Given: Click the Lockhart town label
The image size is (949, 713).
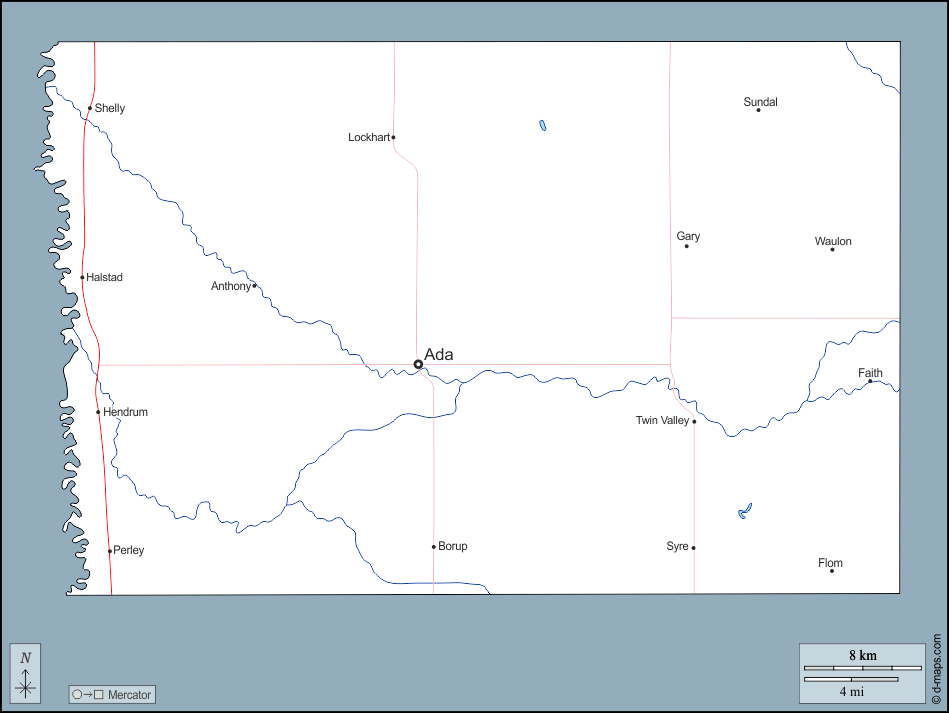Looking at the screenshot, I should [x=368, y=137].
